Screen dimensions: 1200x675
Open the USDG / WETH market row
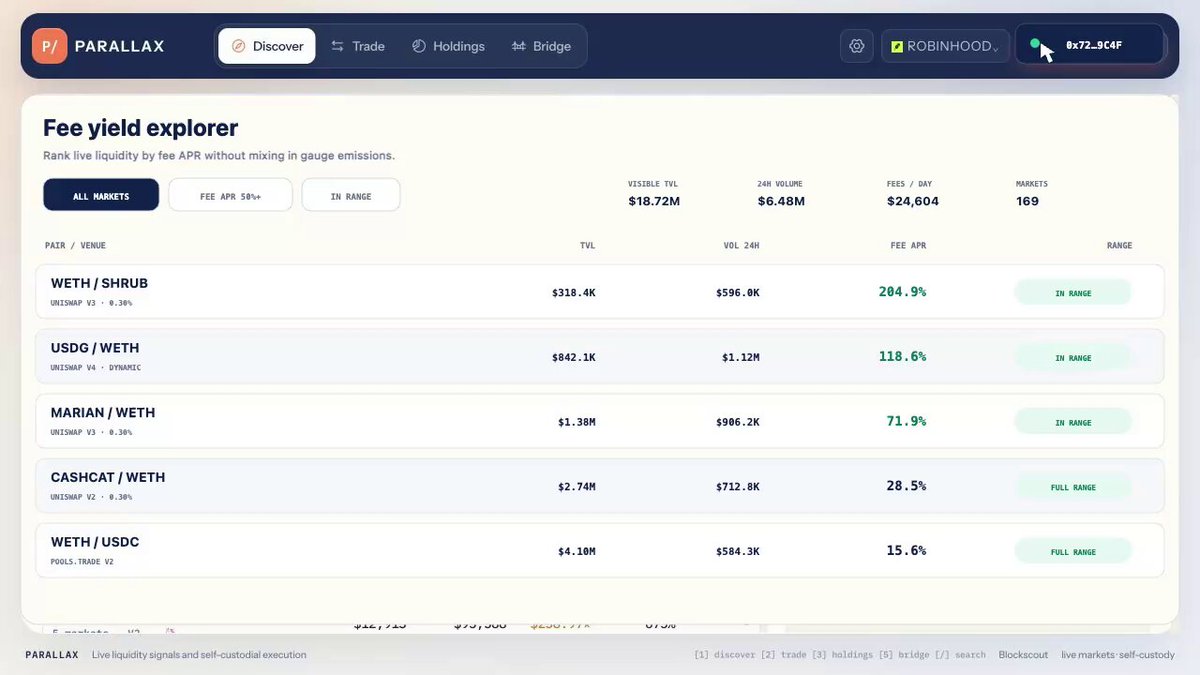tap(600, 356)
